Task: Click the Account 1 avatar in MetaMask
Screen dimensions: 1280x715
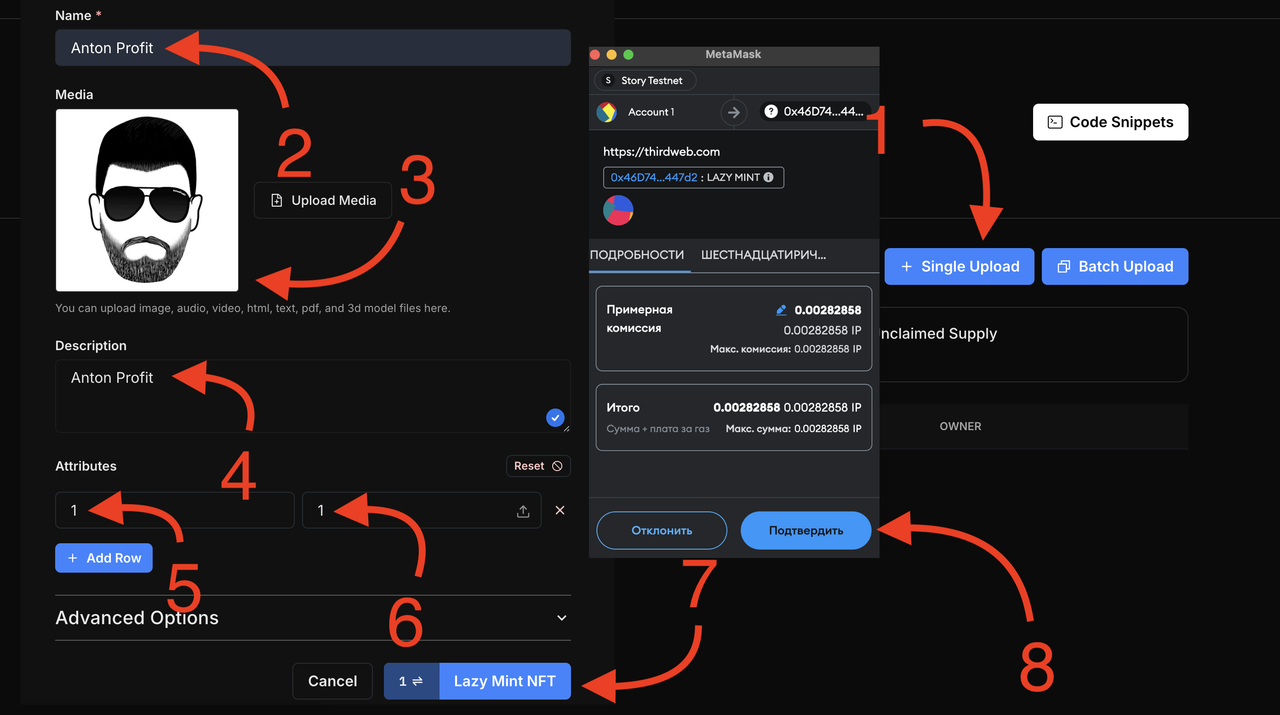Action: click(x=607, y=112)
